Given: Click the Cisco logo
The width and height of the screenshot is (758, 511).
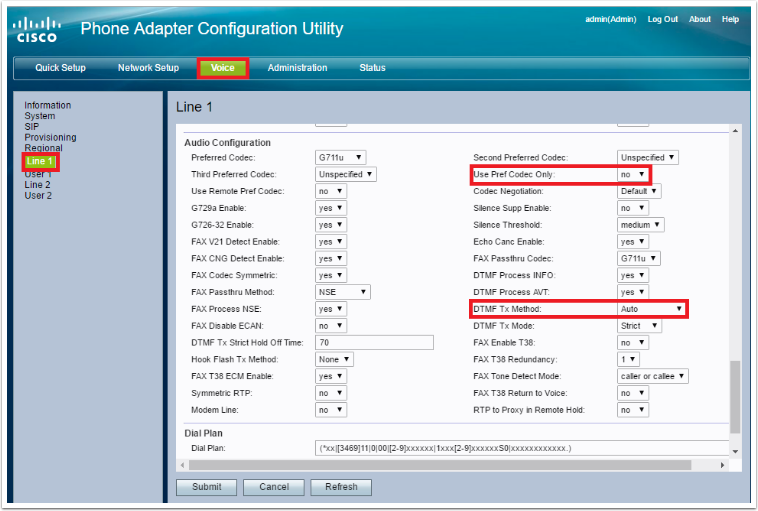Looking at the screenshot, I should coord(37,30).
